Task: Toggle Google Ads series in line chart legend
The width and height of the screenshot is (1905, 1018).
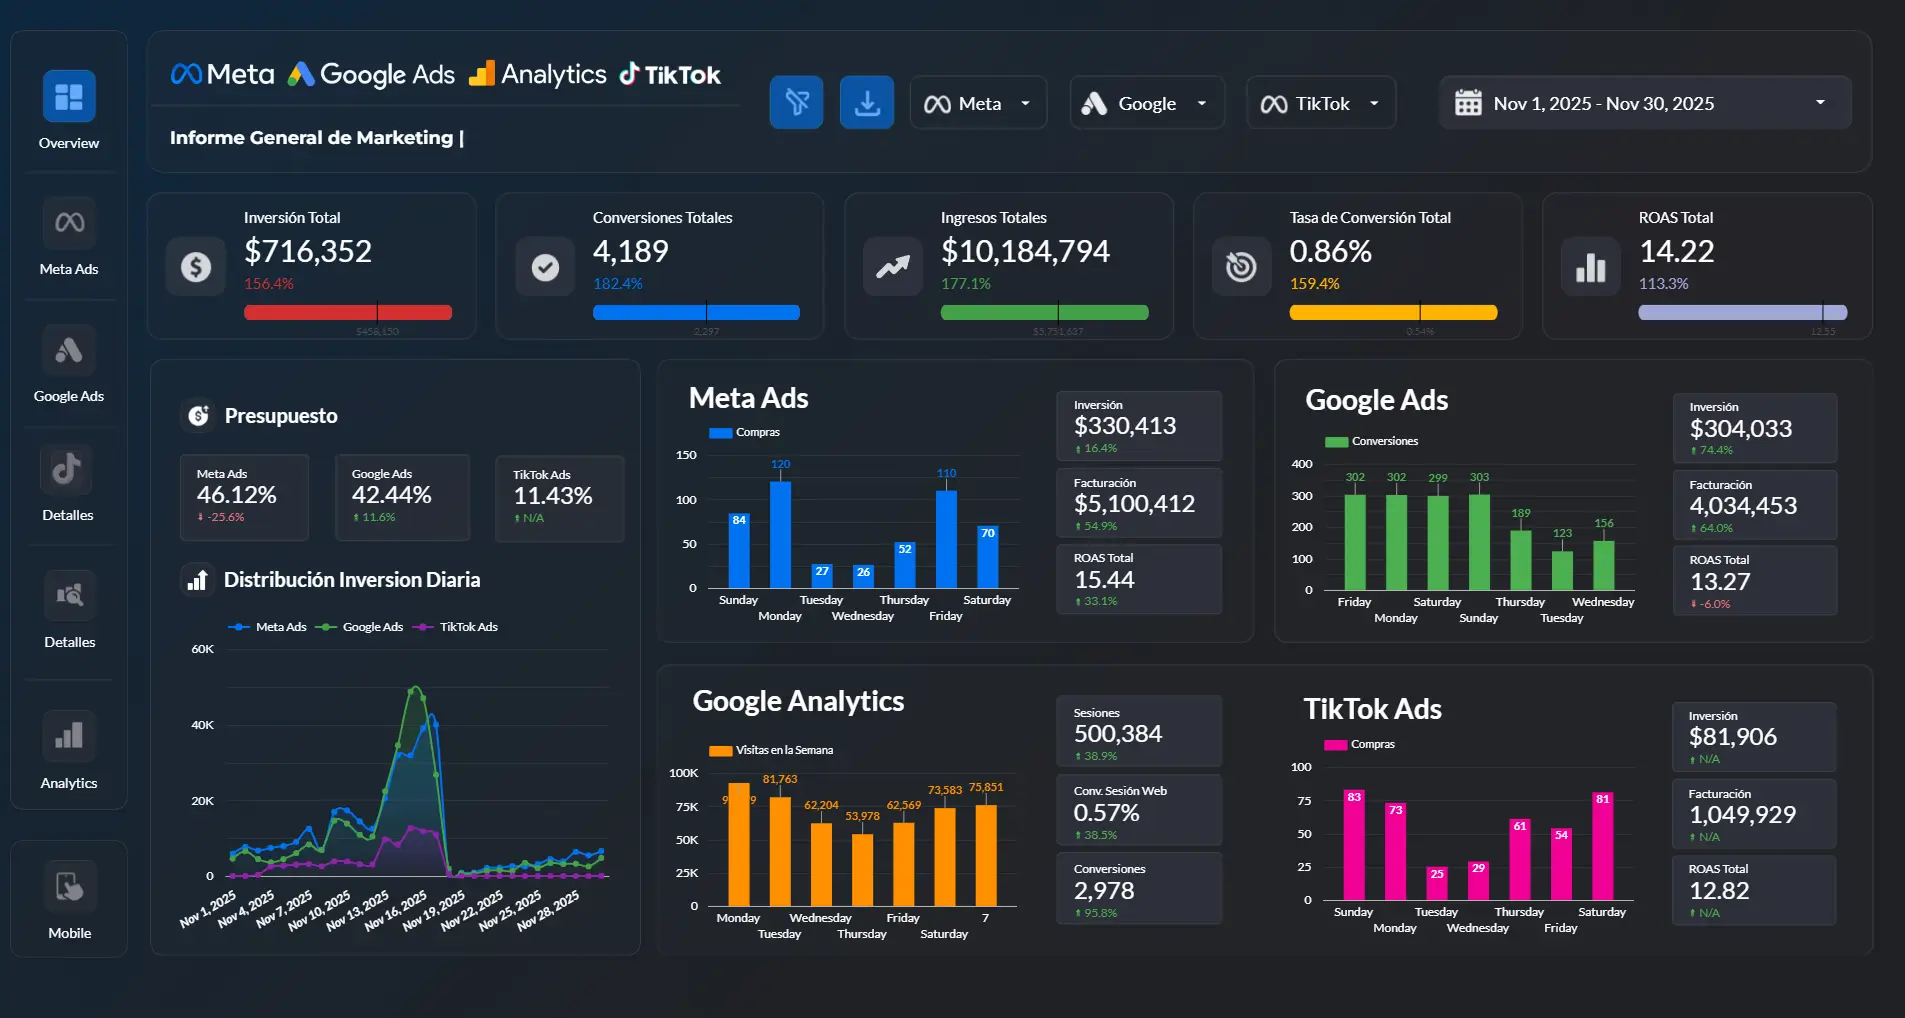Action: (x=359, y=627)
